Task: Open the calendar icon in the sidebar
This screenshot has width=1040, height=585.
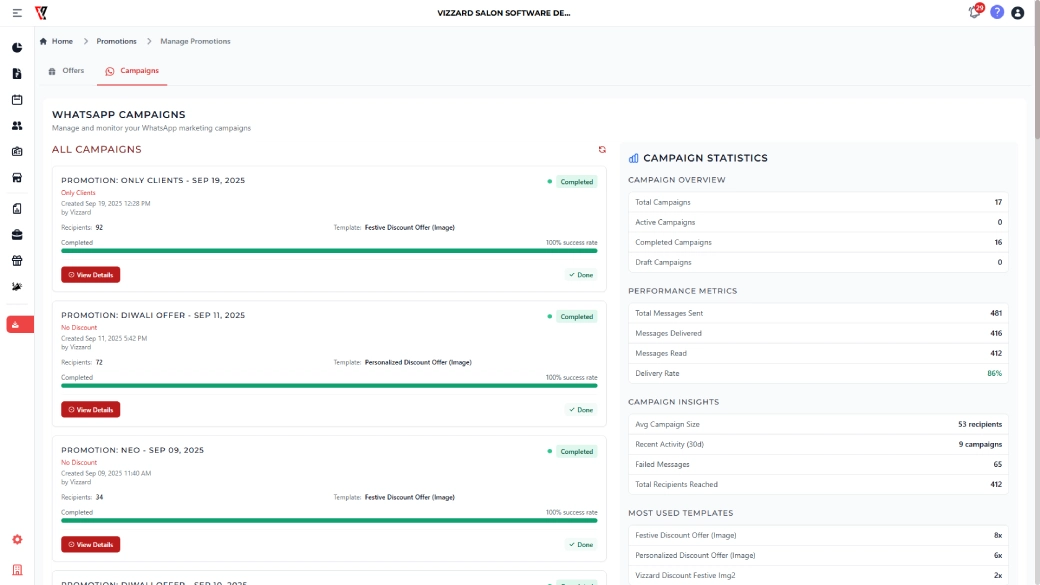Action: [x=17, y=100]
